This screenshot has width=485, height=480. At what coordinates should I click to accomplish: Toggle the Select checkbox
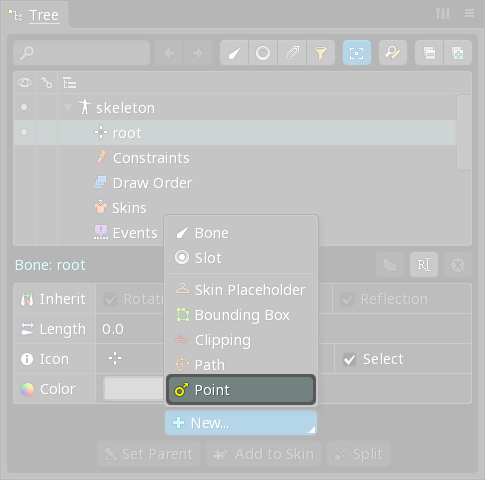coord(349,359)
